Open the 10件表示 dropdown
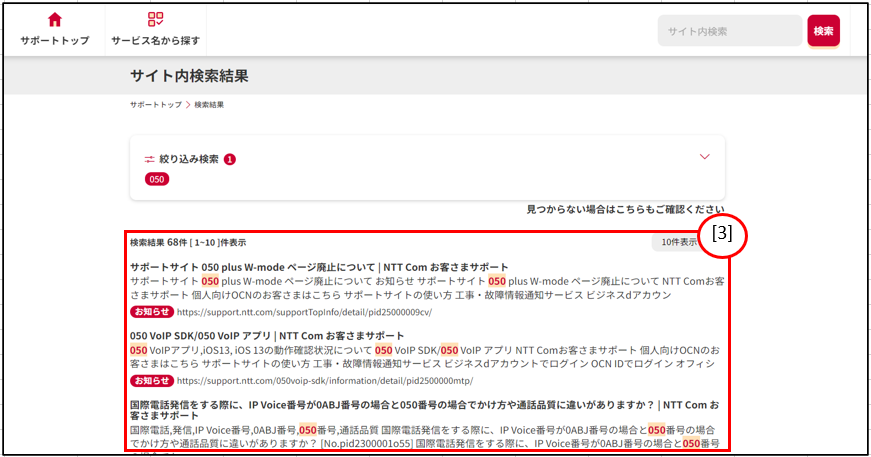 click(x=678, y=242)
